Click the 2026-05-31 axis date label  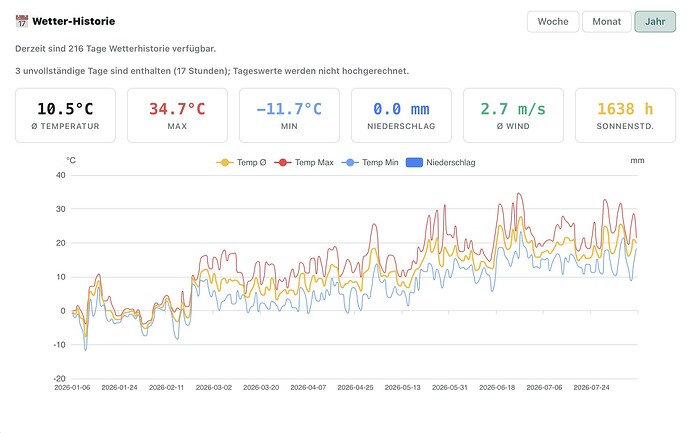click(x=450, y=388)
